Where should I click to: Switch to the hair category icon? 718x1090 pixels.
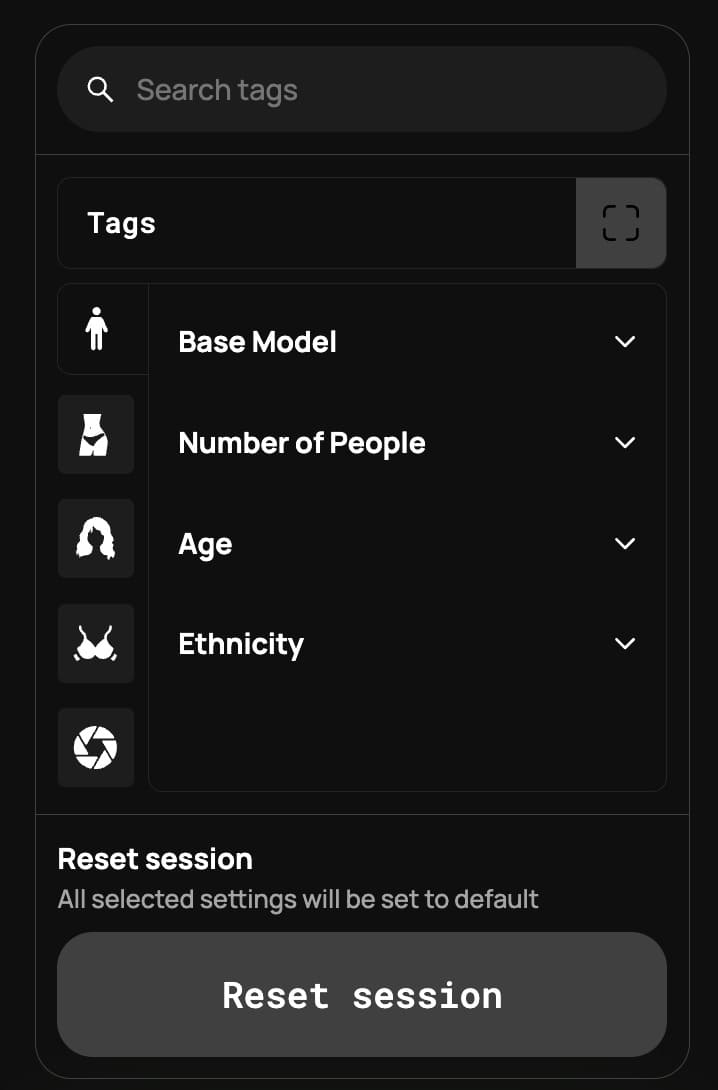tap(96, 538)
